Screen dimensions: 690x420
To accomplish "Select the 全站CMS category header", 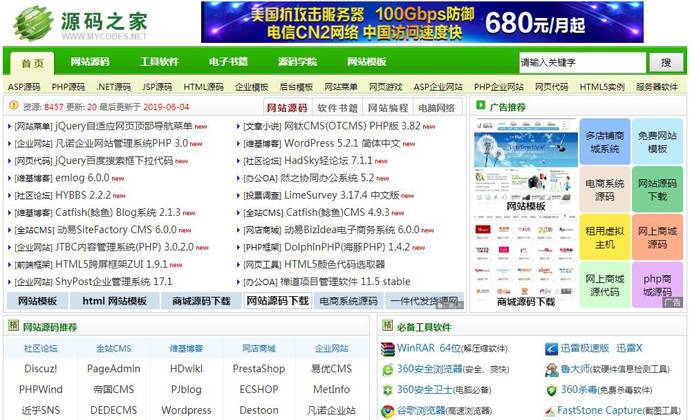I will pos(114,348).
